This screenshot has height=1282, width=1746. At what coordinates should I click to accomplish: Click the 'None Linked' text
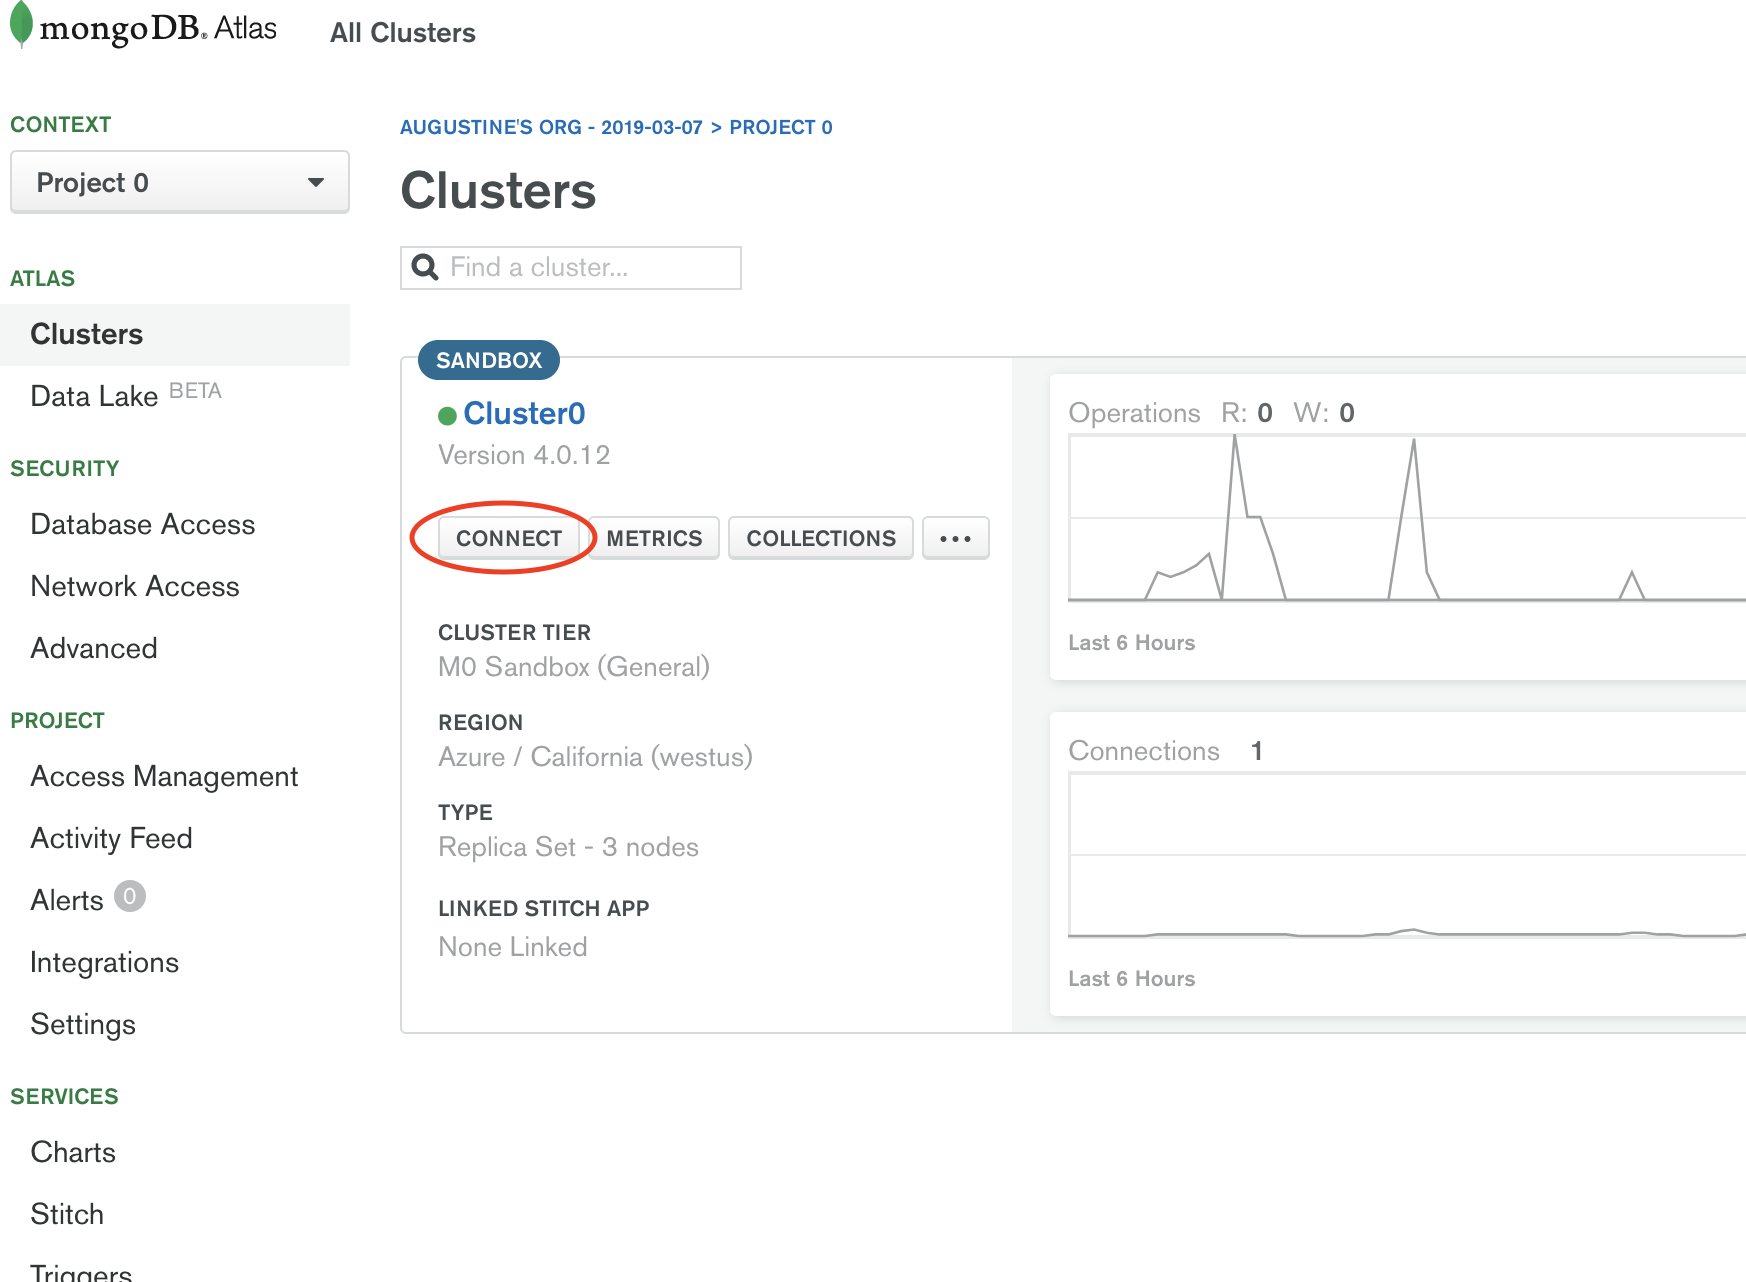(513, 947)
